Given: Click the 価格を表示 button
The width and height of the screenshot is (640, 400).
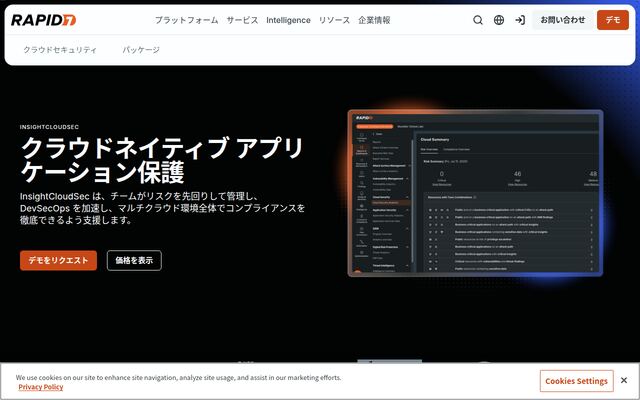Looking at the screenshot, I should tap(134, 260).
